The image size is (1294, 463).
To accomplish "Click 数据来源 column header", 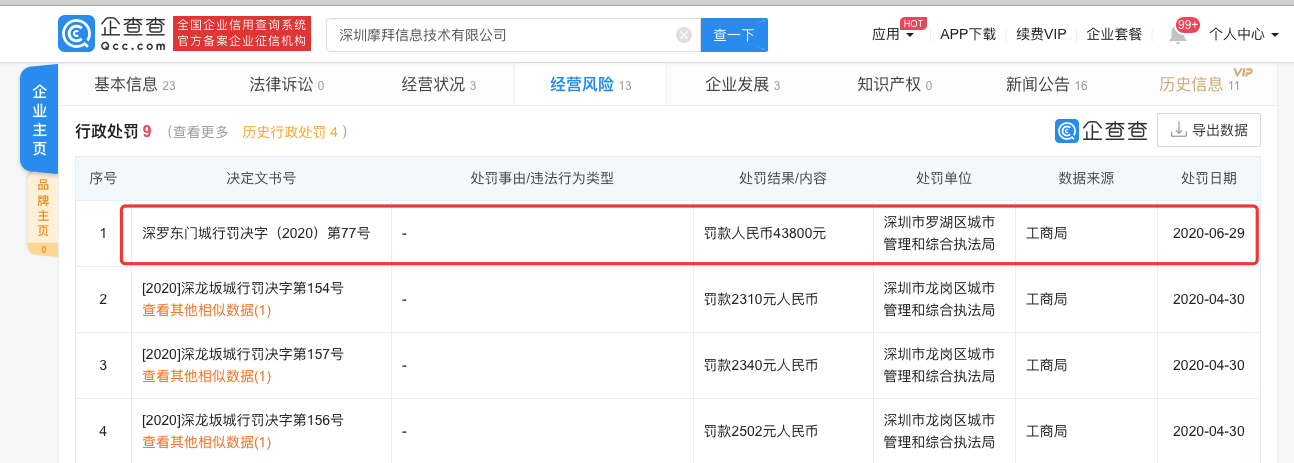I will tap(1086, 178).
